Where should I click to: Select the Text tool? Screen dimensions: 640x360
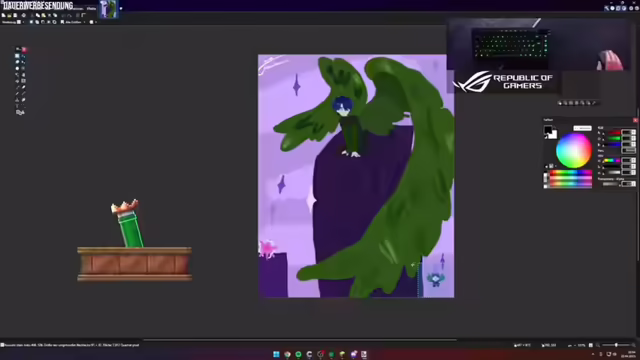pos(17,106)
